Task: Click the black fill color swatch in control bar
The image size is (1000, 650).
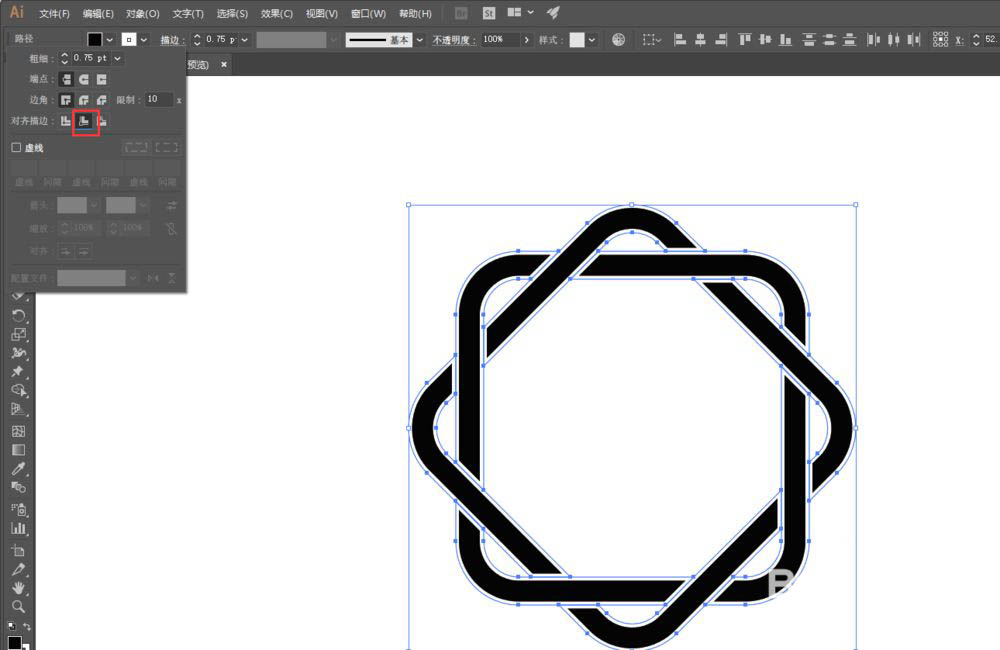Action: tap(95, 39)
